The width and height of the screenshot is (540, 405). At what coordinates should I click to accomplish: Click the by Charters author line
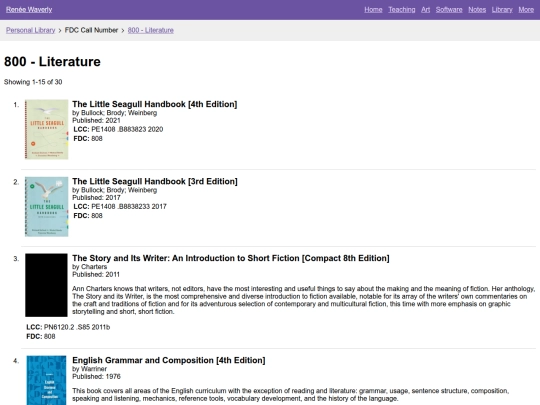90,267
